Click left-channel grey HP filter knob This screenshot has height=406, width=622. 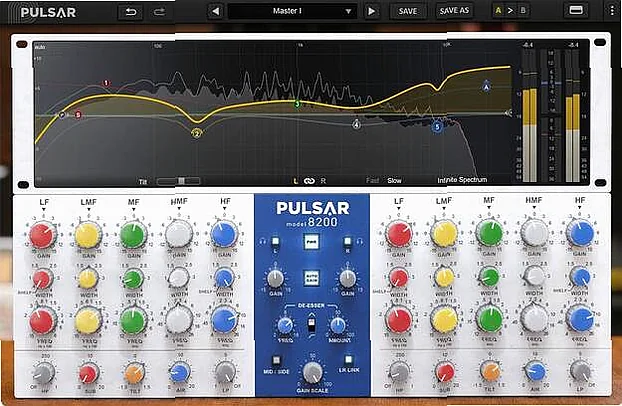tap(43, 373)
